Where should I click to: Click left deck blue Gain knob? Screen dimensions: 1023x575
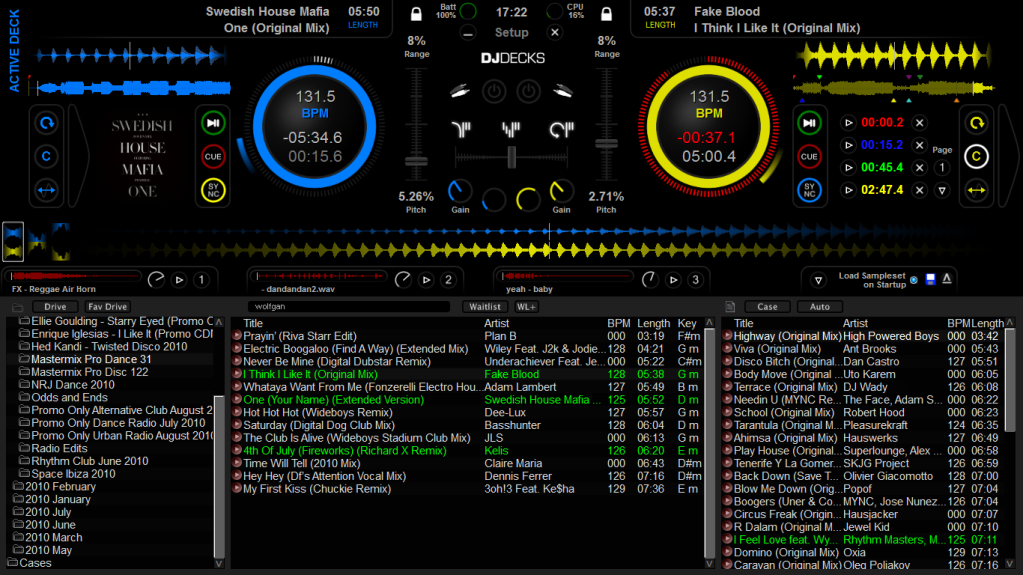pos(460,191)
